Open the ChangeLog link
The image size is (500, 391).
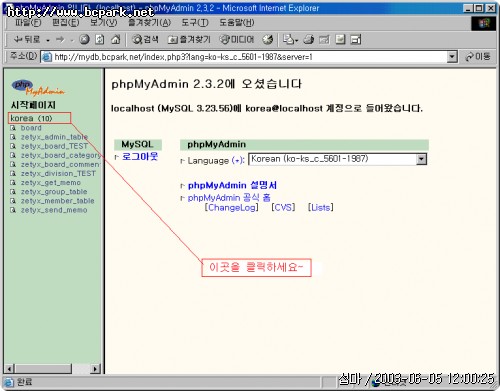[x=232, y=208]
